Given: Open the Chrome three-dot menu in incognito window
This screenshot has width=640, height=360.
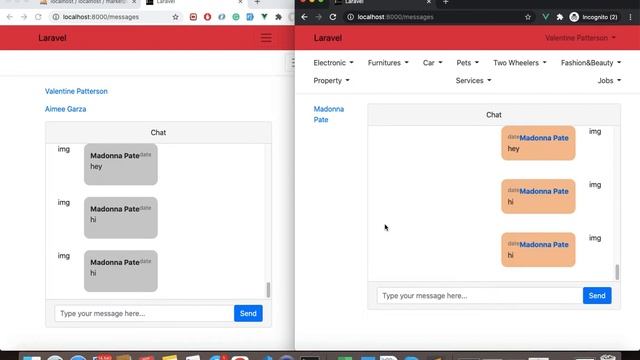Looking at the screenshot, I should click(x=631, y=17).
